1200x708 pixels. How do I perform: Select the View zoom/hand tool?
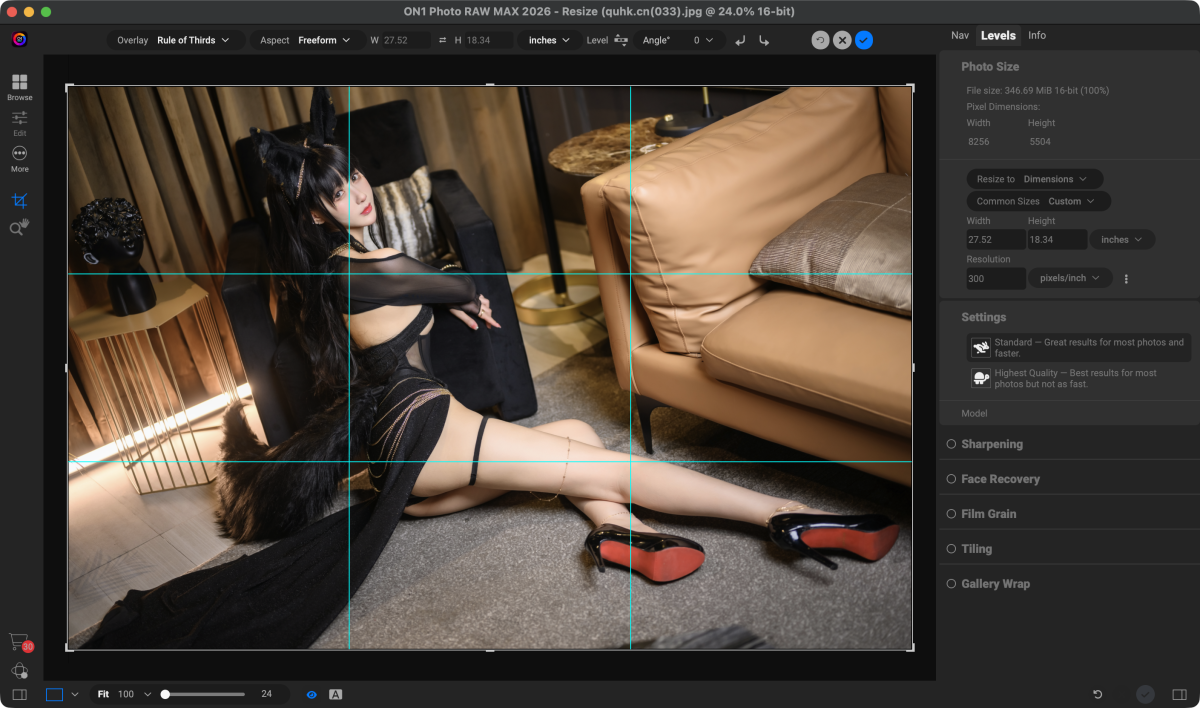(19, 228)
